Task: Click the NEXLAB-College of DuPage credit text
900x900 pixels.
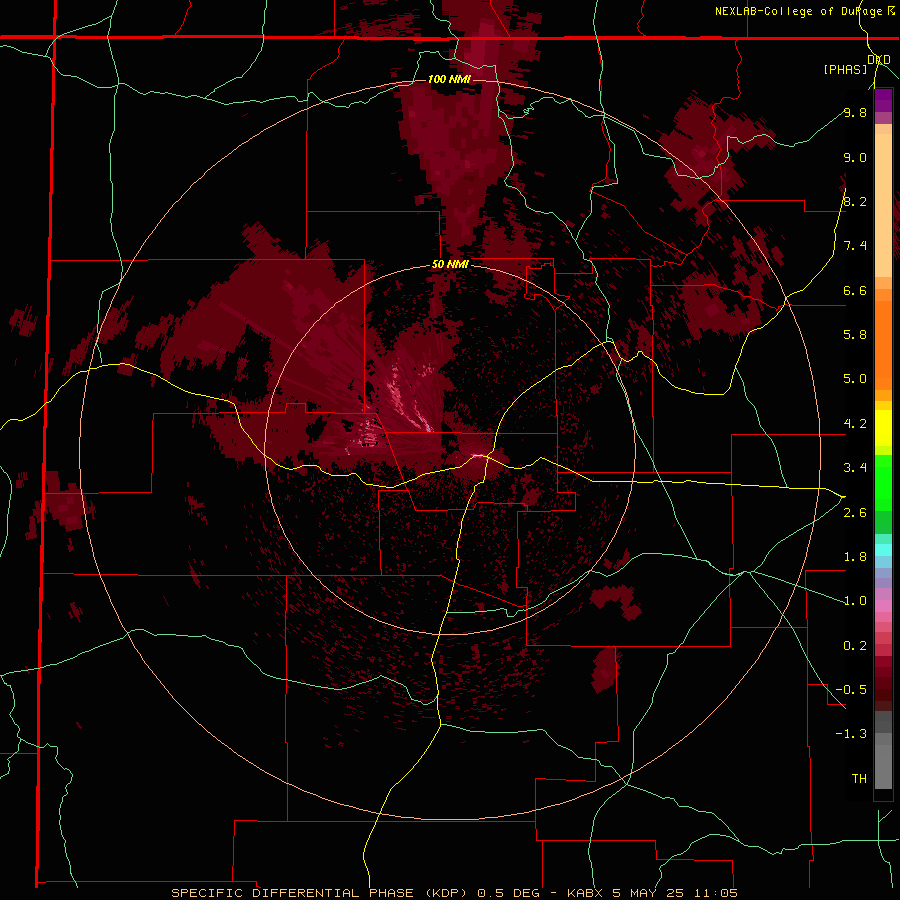Action: pyautogui.click(x=798, y=11)
